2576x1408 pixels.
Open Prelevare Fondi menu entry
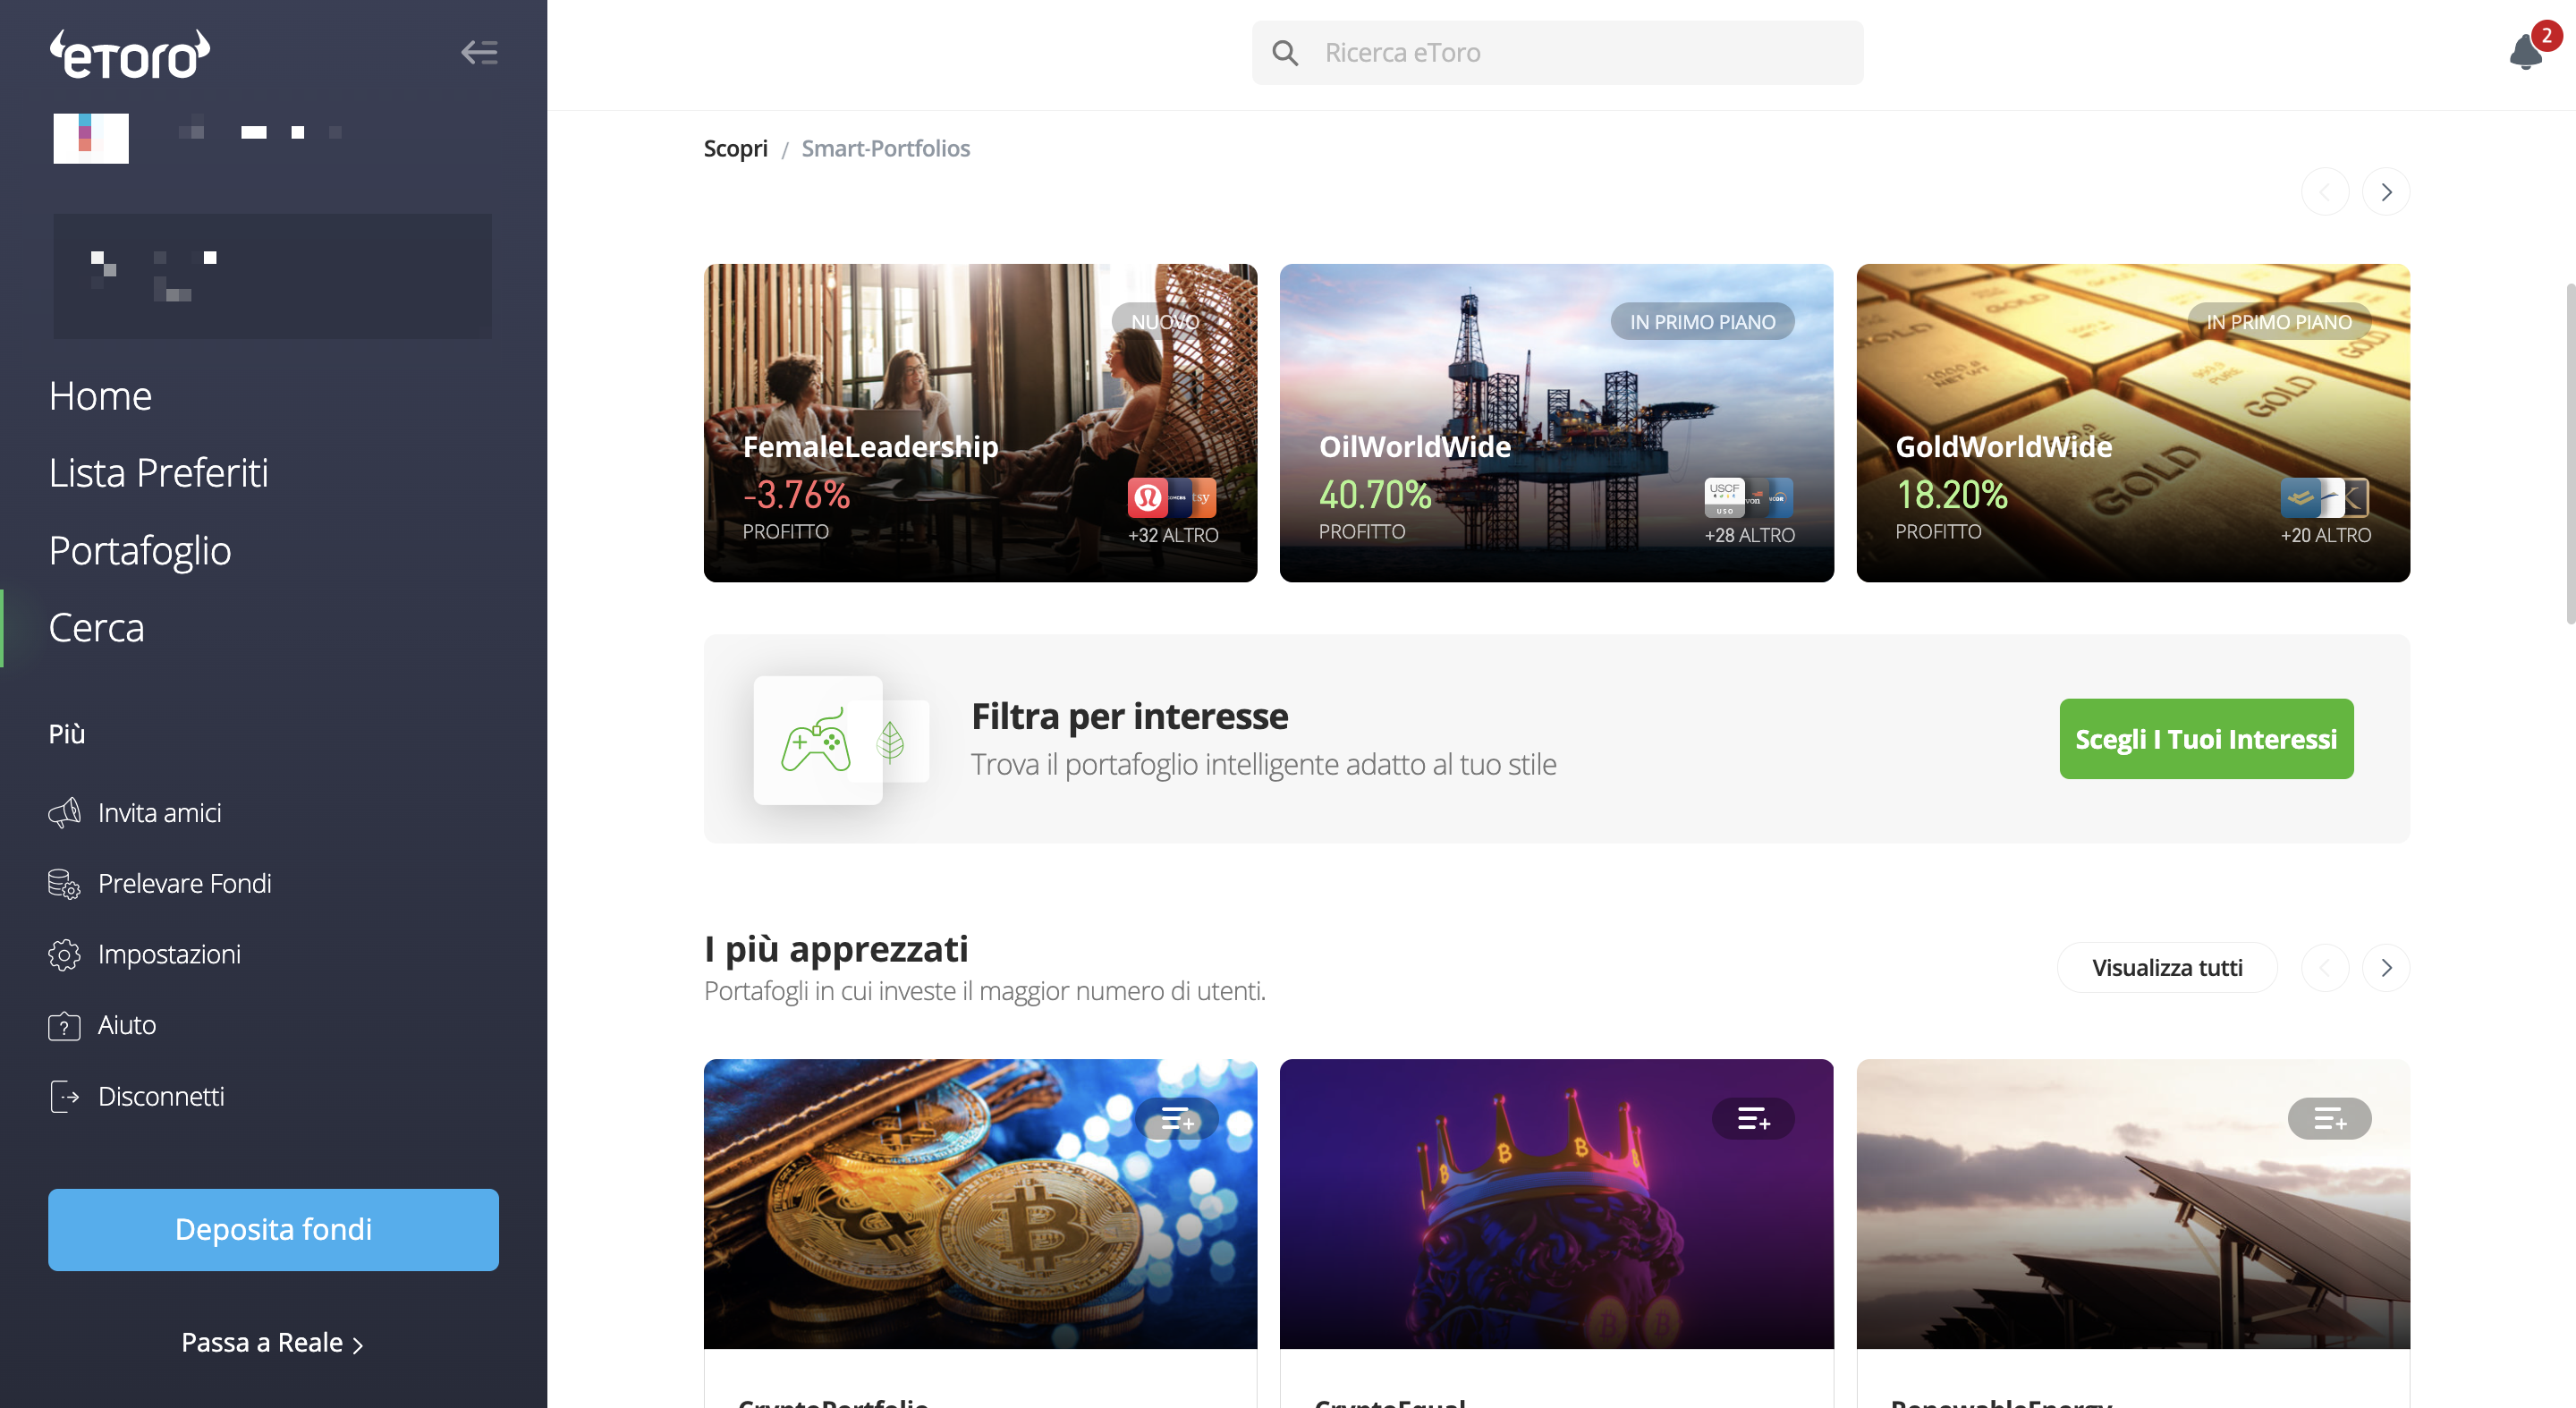click(185, 884)
